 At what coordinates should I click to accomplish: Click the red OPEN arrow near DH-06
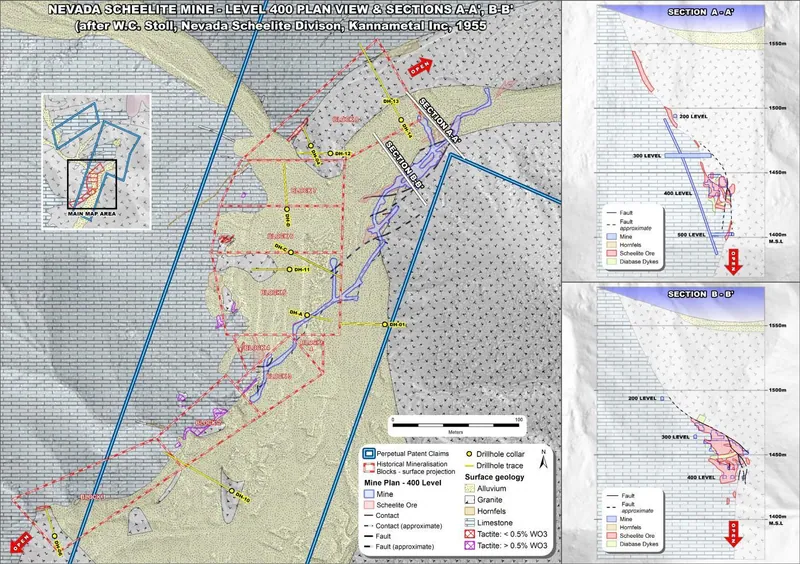coord(20,542)
